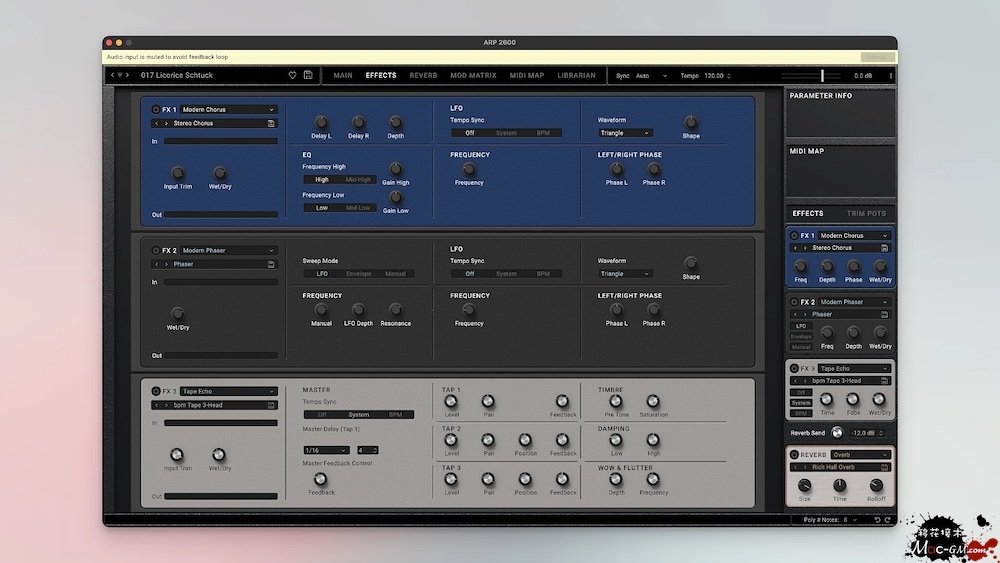Click Settings button in the mute warning bar

click(876, 57)
